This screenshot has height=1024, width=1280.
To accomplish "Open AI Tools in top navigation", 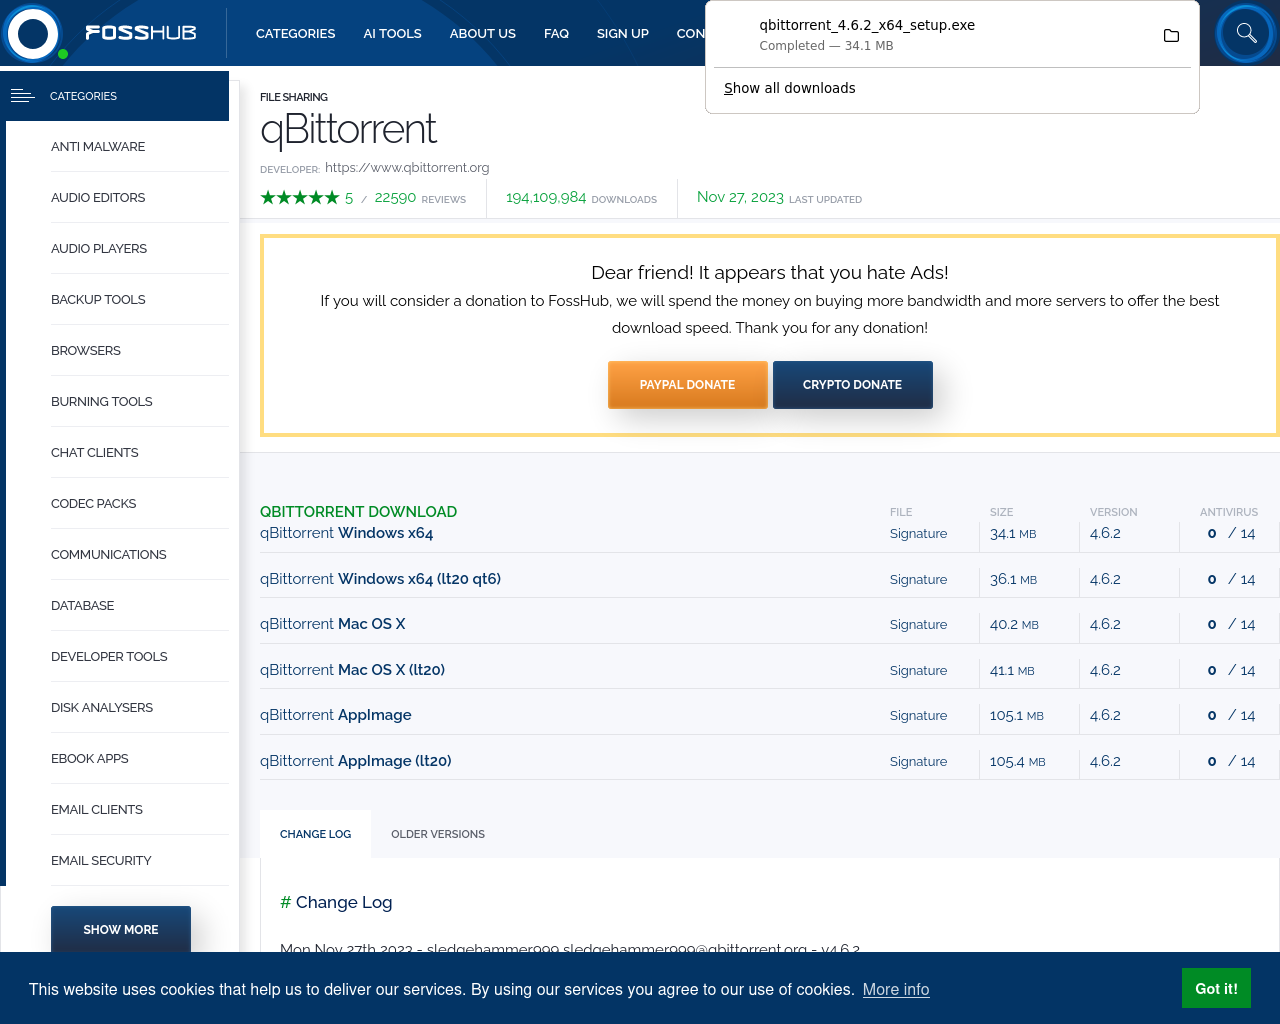I will point(392,33).
